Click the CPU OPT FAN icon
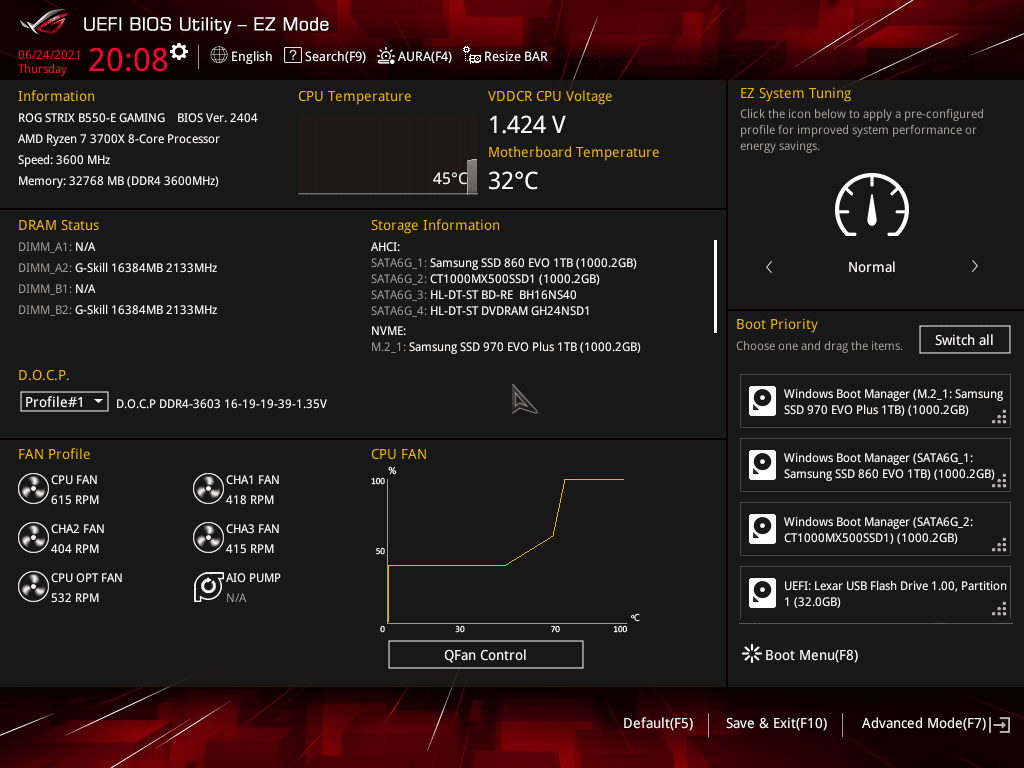 (x=33, y=587)
